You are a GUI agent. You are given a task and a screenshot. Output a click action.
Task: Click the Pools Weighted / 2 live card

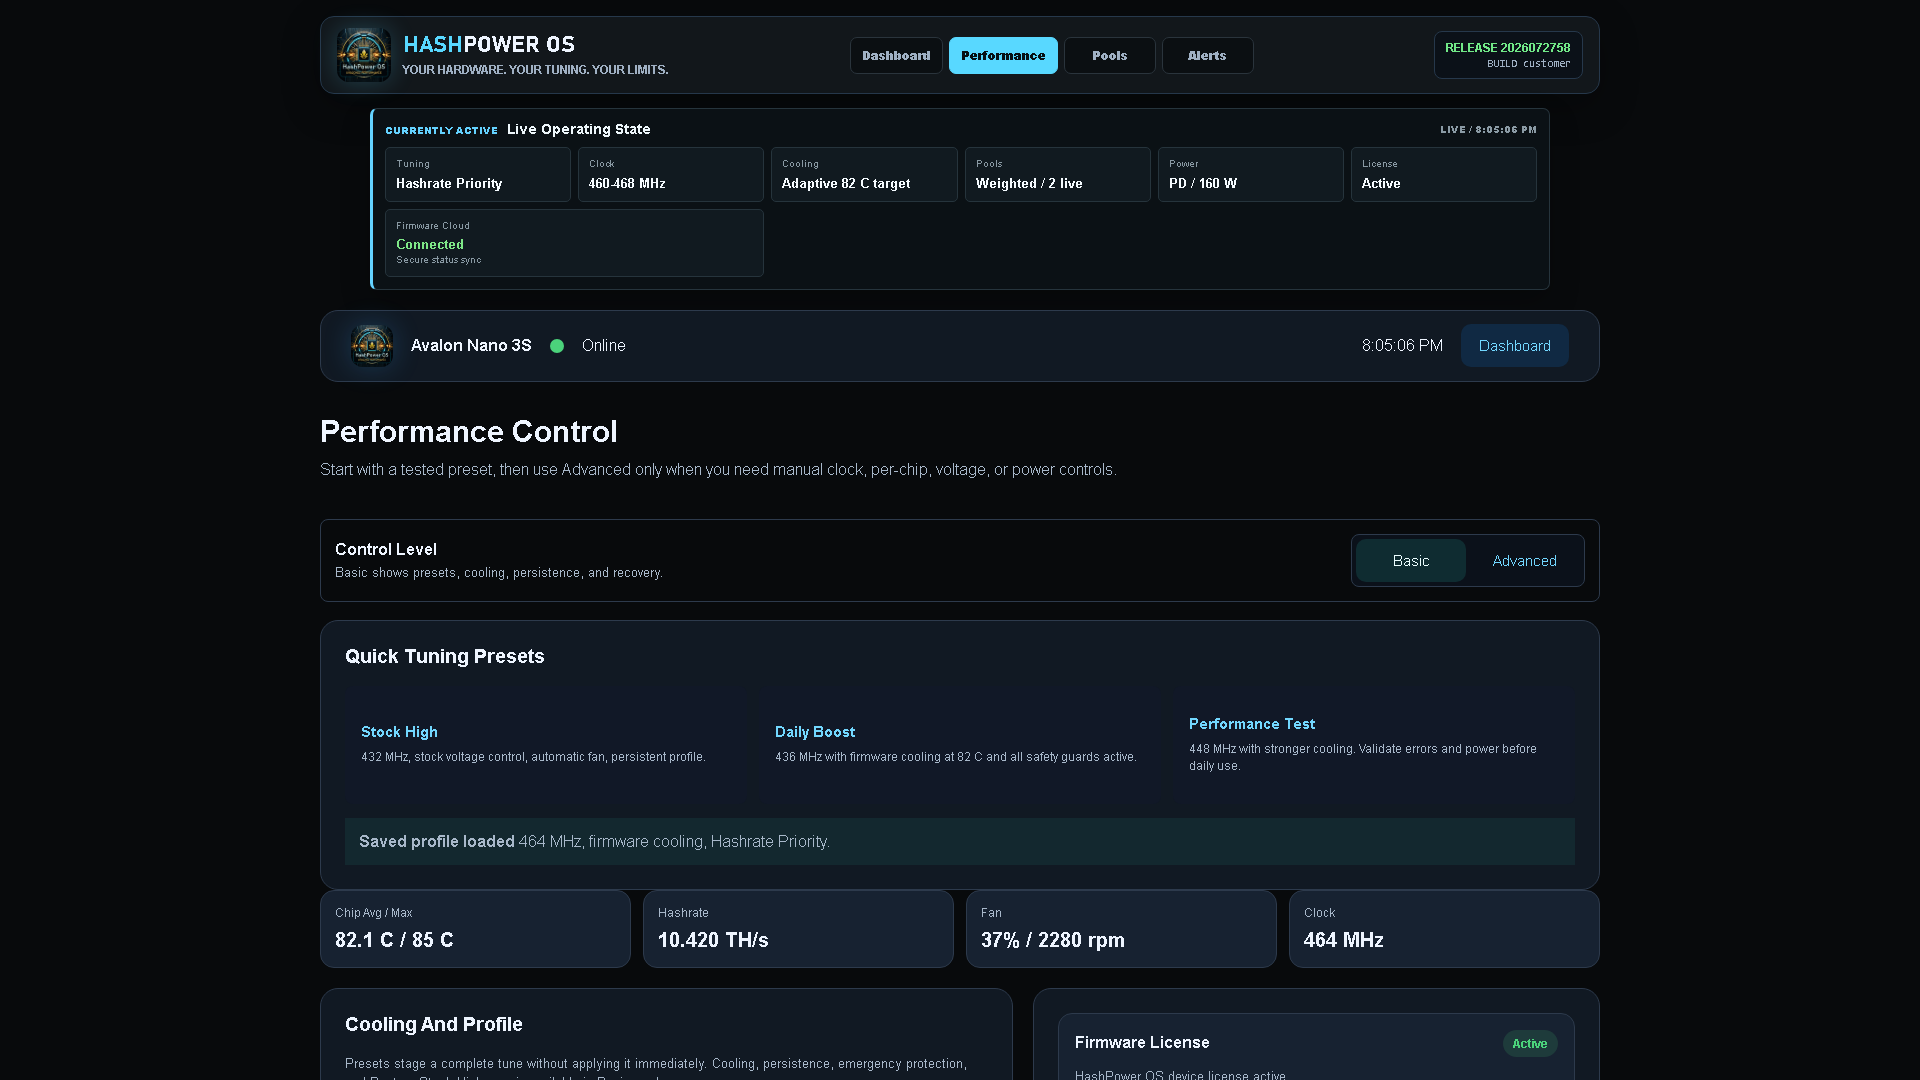1057,175
